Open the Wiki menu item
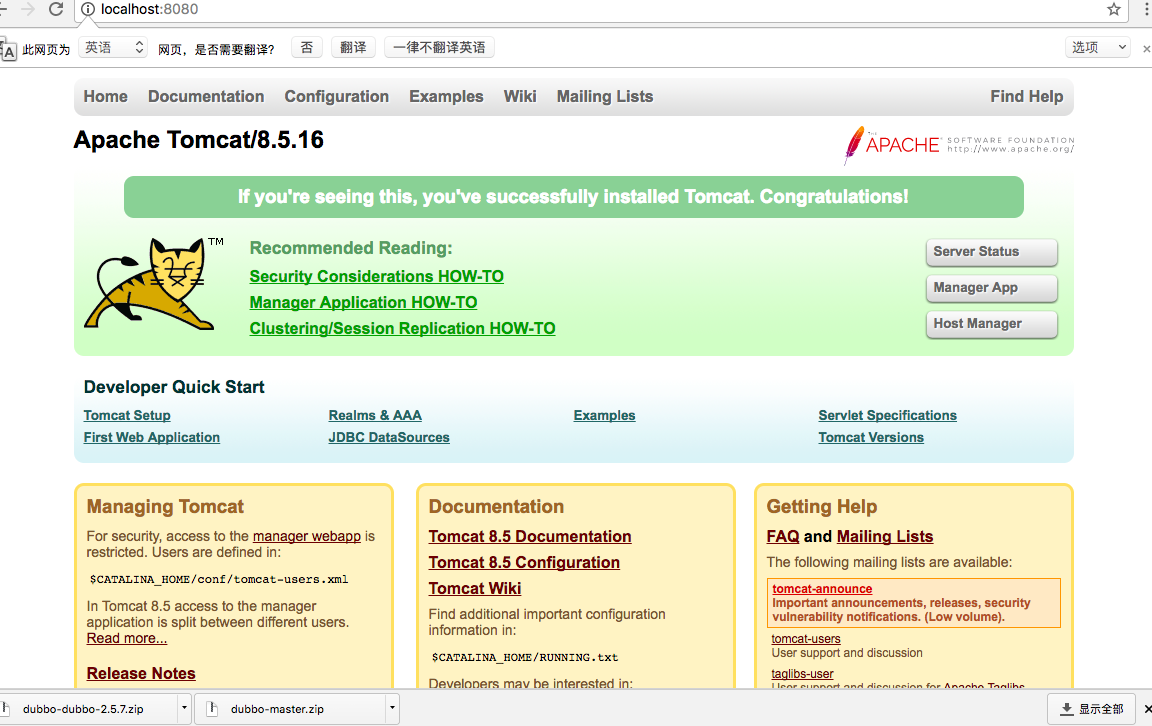The image size is (1152, 726). tap(519, 96)
